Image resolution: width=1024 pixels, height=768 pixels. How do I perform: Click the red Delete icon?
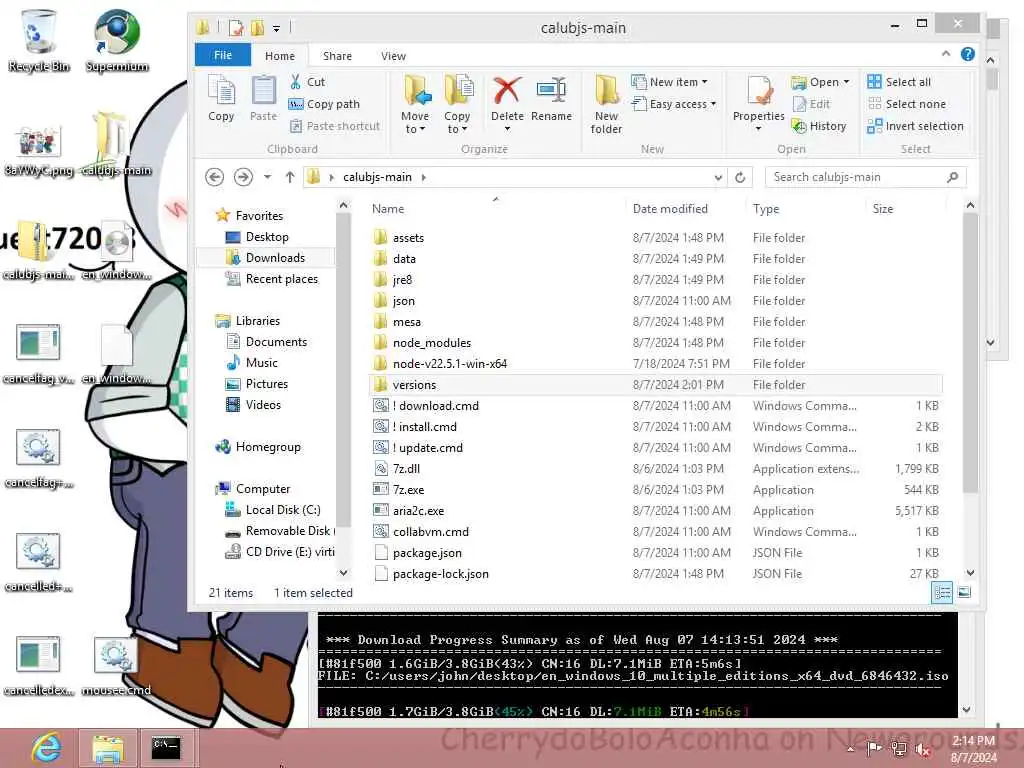tap(507, 91)
